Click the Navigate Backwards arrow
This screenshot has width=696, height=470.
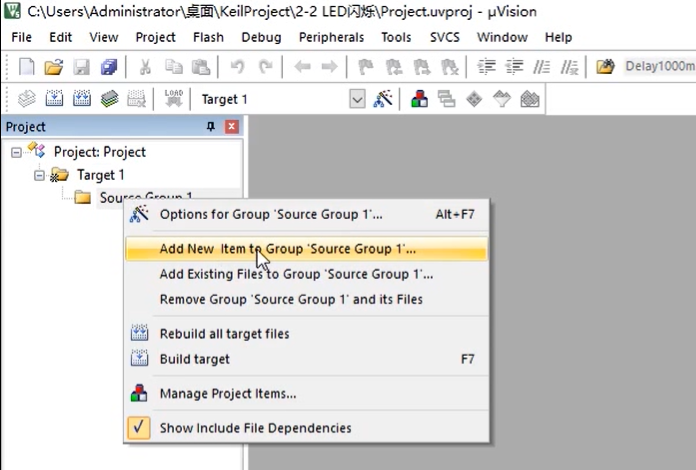click(x=302, y=67)
